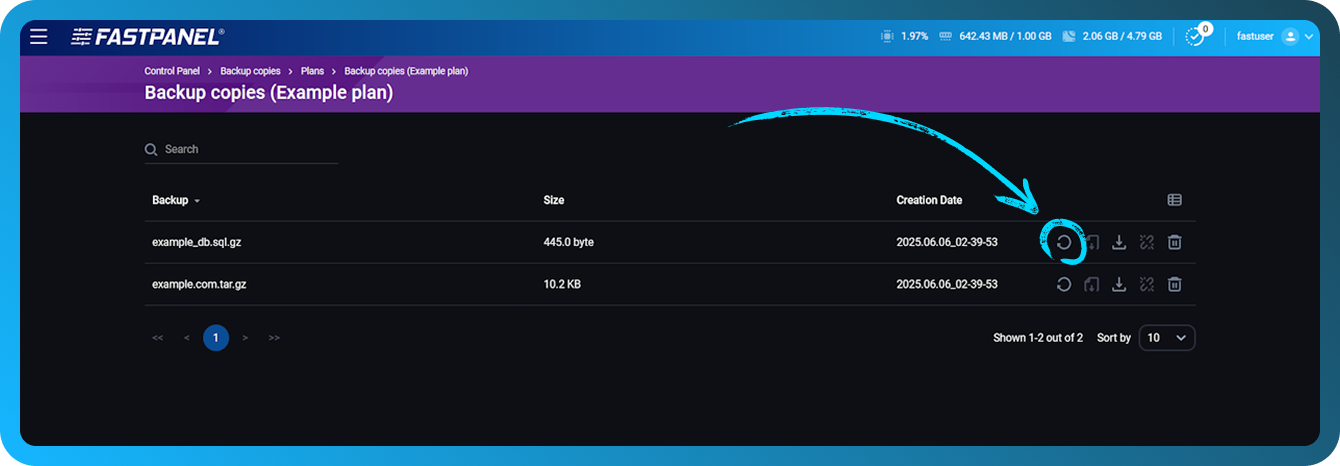
Task: Restore the example_db.sql.gz backup
Action: [x=1064, y=242]
